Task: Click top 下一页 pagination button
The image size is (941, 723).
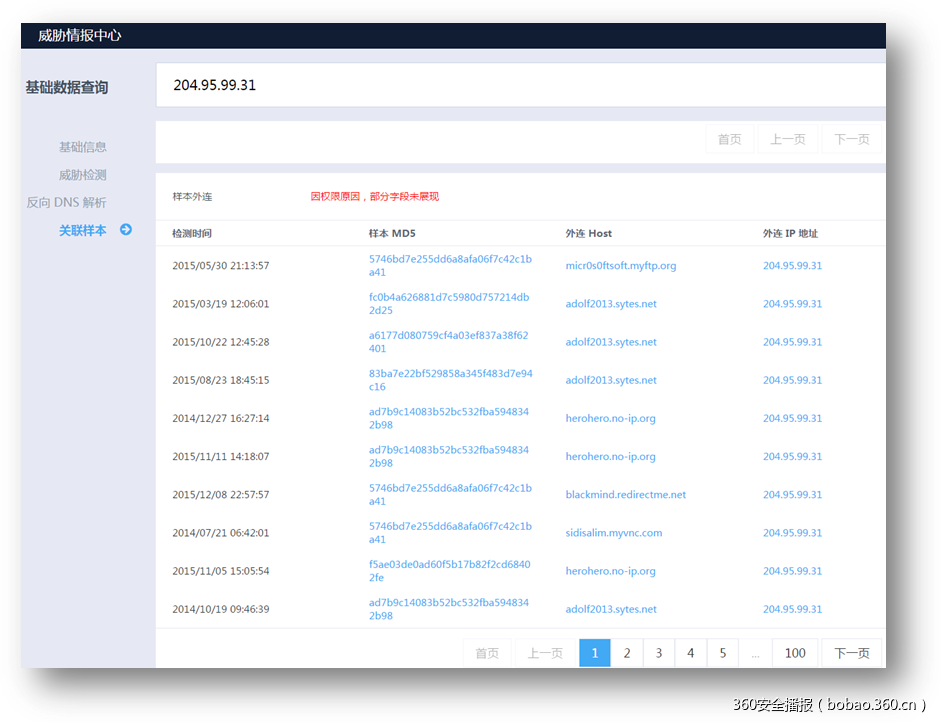Action: pyautogui.click(x=851, y=139)
